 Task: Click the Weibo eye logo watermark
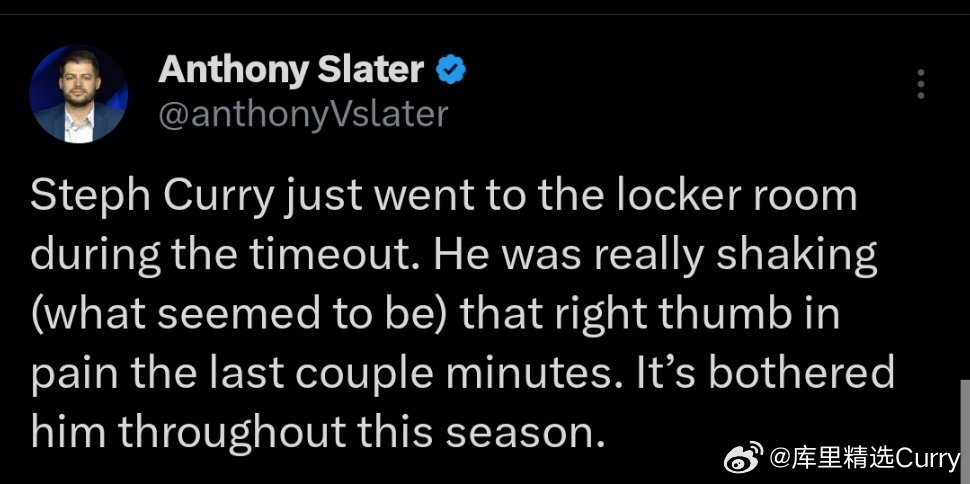coord(744,458)
